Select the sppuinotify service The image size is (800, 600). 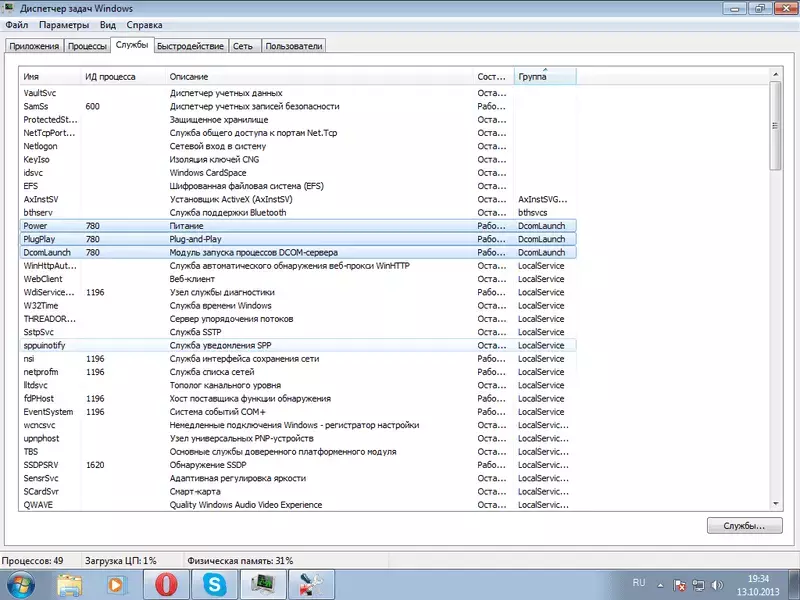tap(298, 345)
